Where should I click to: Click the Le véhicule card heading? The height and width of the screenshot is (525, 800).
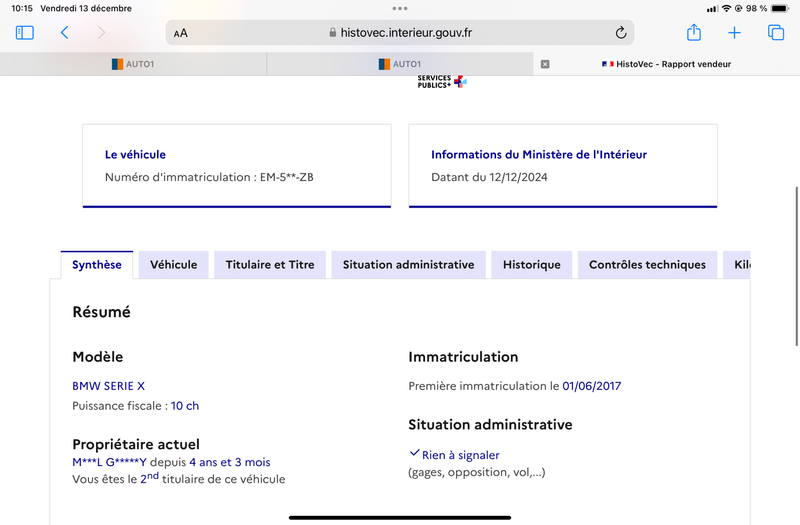(135, 155)
